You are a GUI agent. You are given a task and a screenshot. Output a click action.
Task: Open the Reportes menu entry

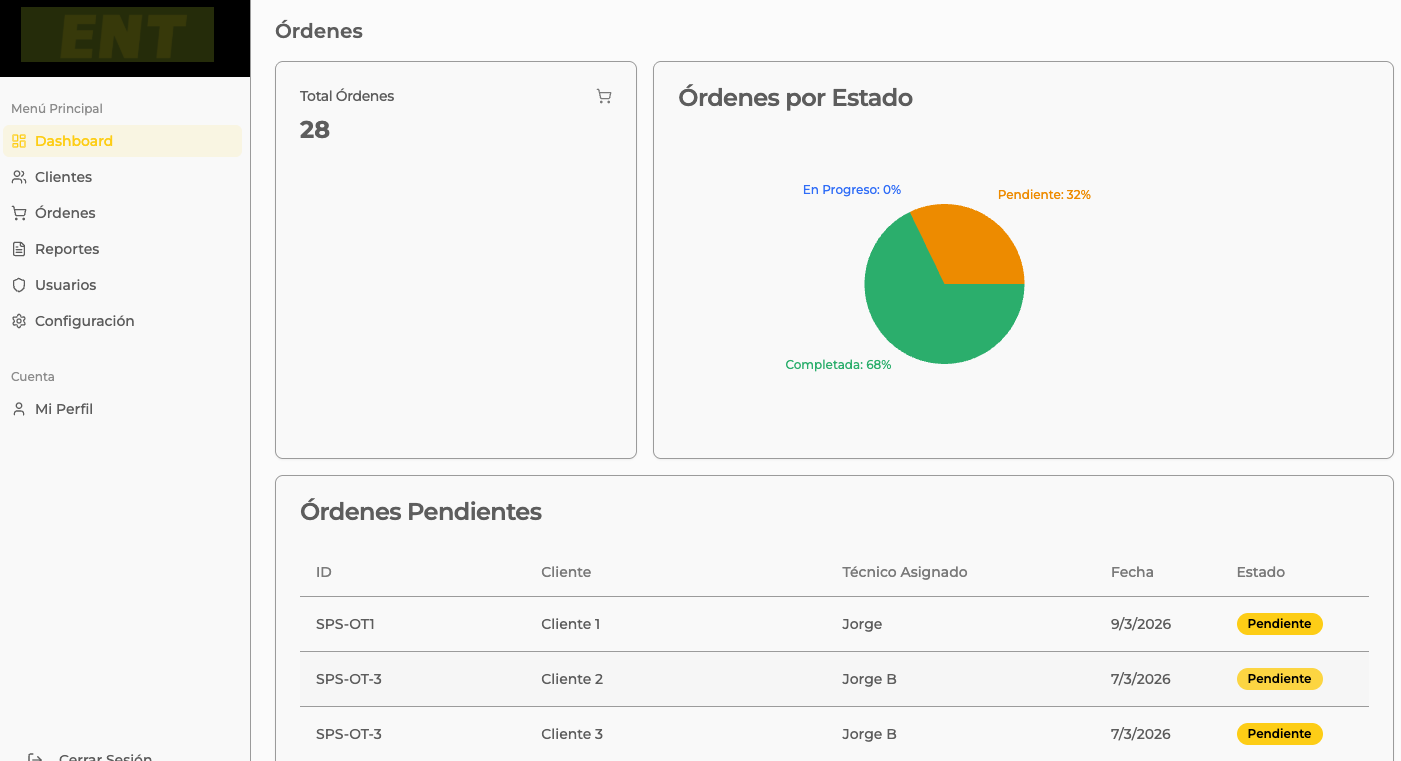[x=68, y=249]
